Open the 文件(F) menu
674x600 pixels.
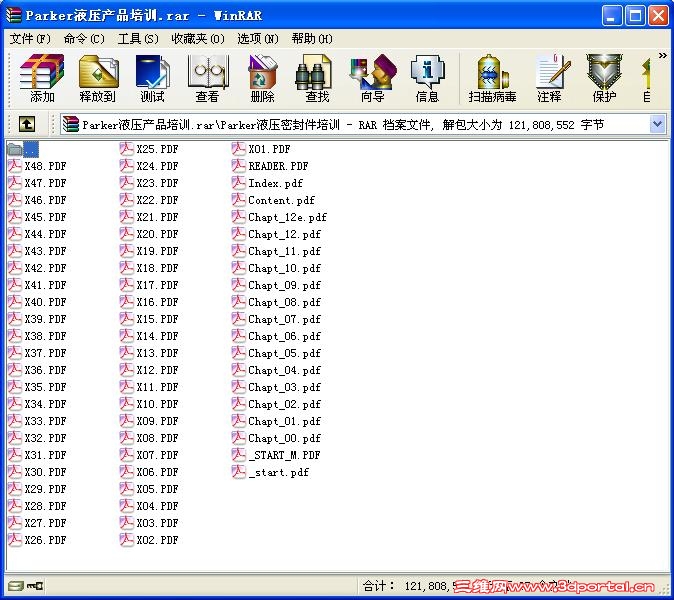(x=30, y=39)
